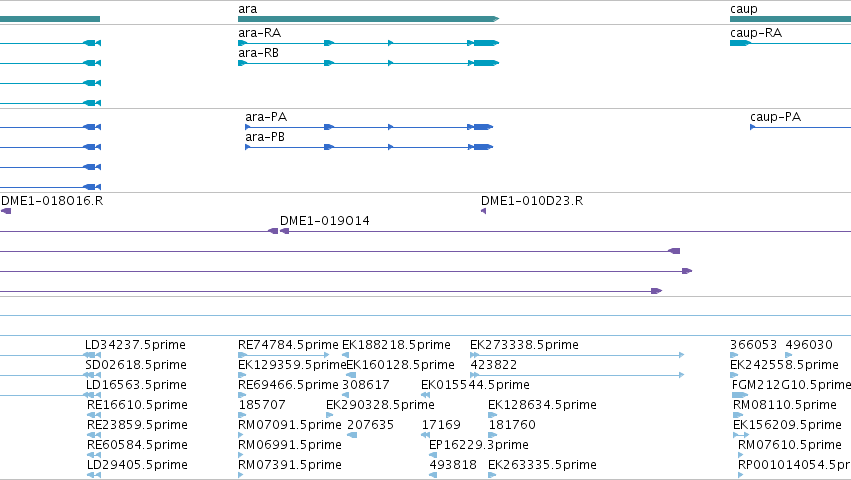Click RE74784.5prime EST label
This screenshot has height=480, width=851.
(288, 345)
